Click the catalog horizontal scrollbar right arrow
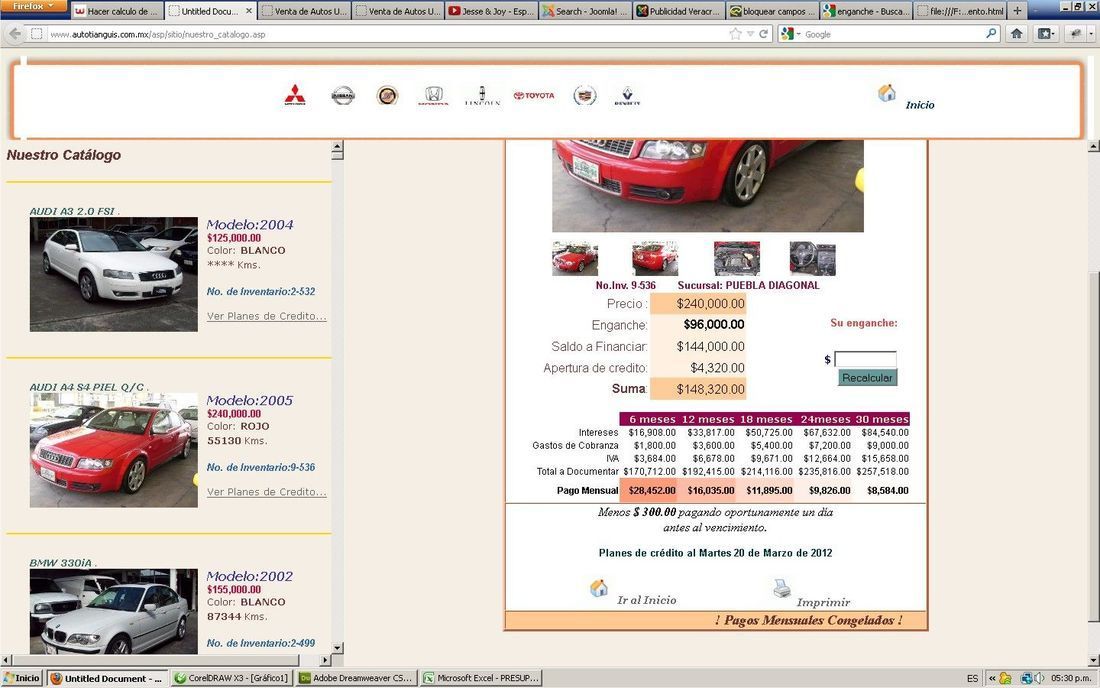Screen dimensions: 1100x688 [325, 660]
